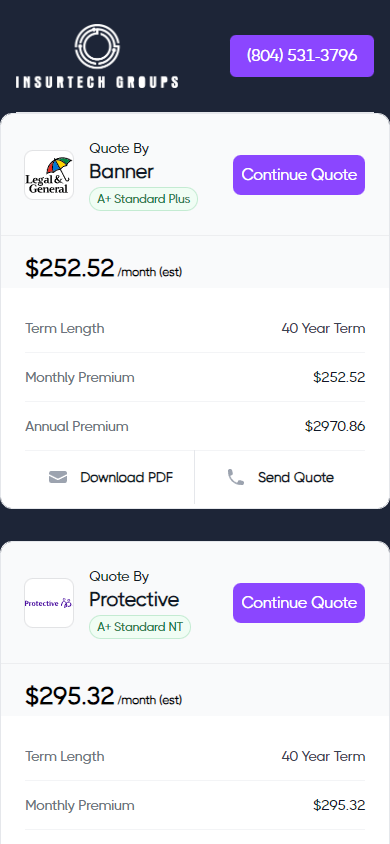Click the Protective company logo
390x844 pixels.
[49, 603]
